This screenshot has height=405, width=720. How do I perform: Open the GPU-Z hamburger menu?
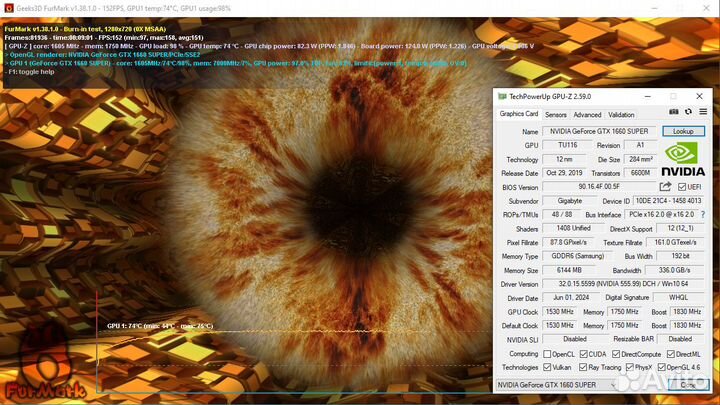(x=704, y=114)
